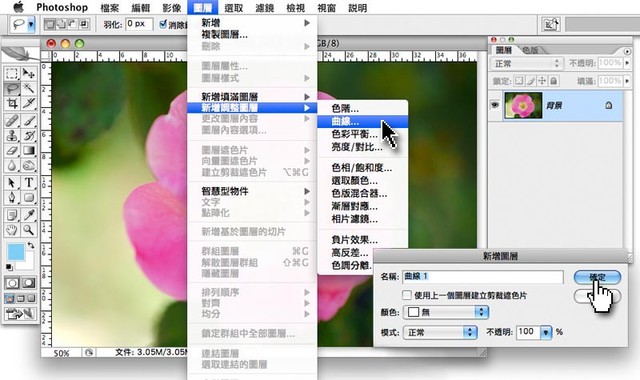
Task: Select the Rectangular Marquee tool
Action: pos(12,73)
